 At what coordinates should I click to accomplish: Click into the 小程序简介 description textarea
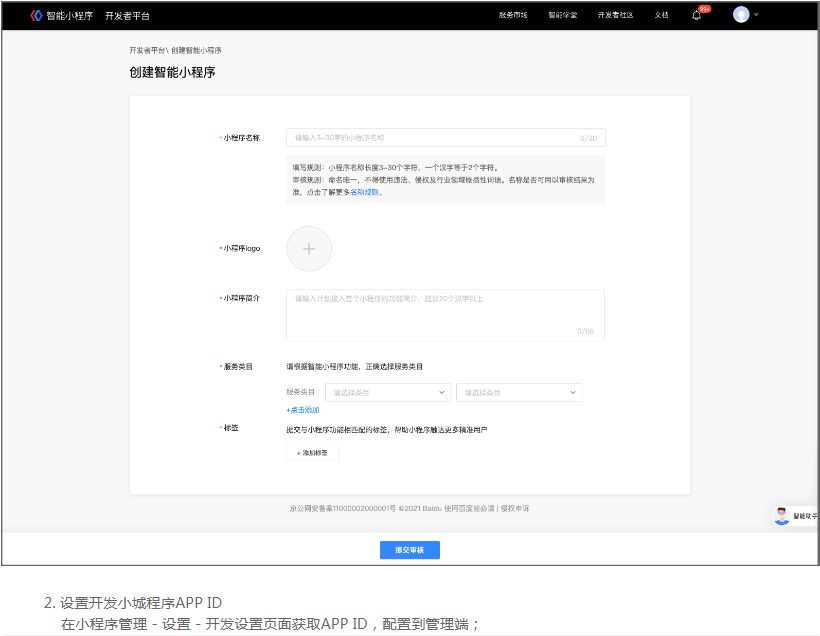tap(445, 314)
